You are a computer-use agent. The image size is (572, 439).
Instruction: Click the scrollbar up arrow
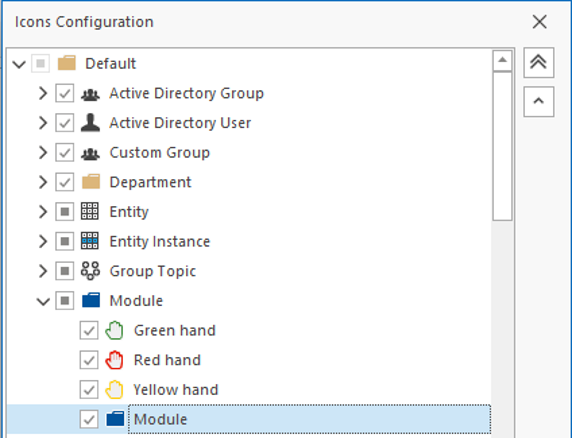(x=502, y=61)
